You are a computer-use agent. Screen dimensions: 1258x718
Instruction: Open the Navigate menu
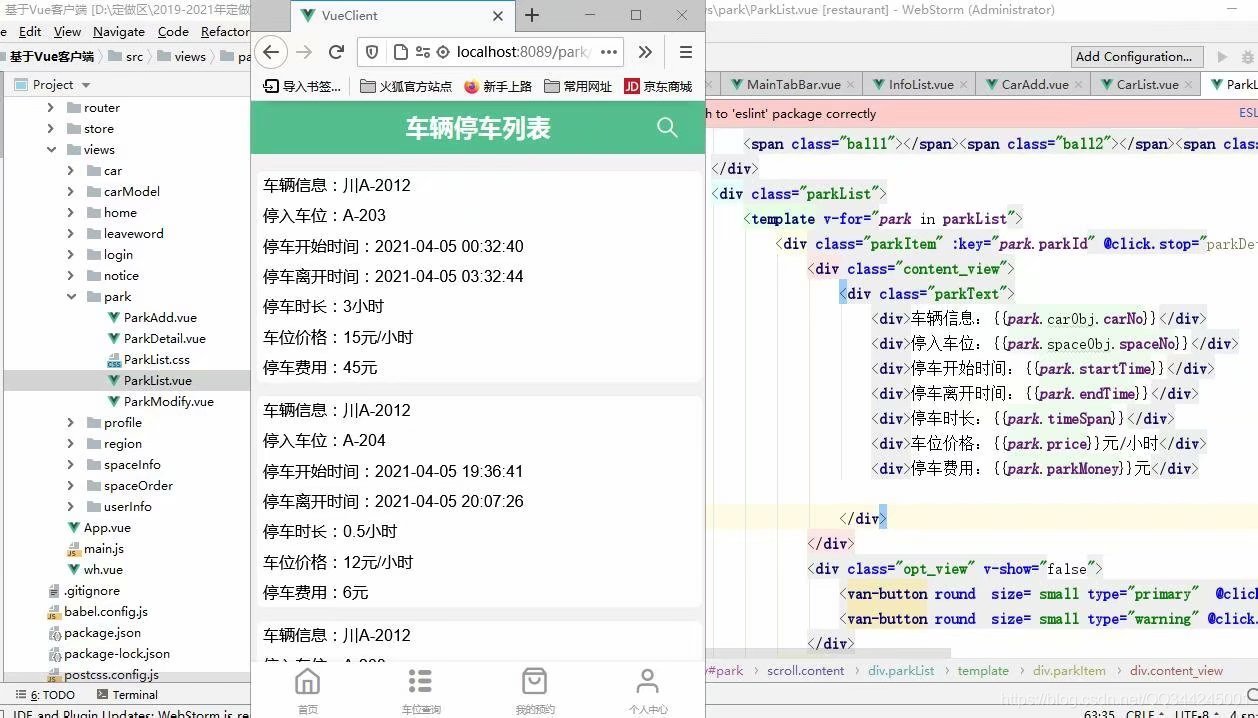point(119,31)
